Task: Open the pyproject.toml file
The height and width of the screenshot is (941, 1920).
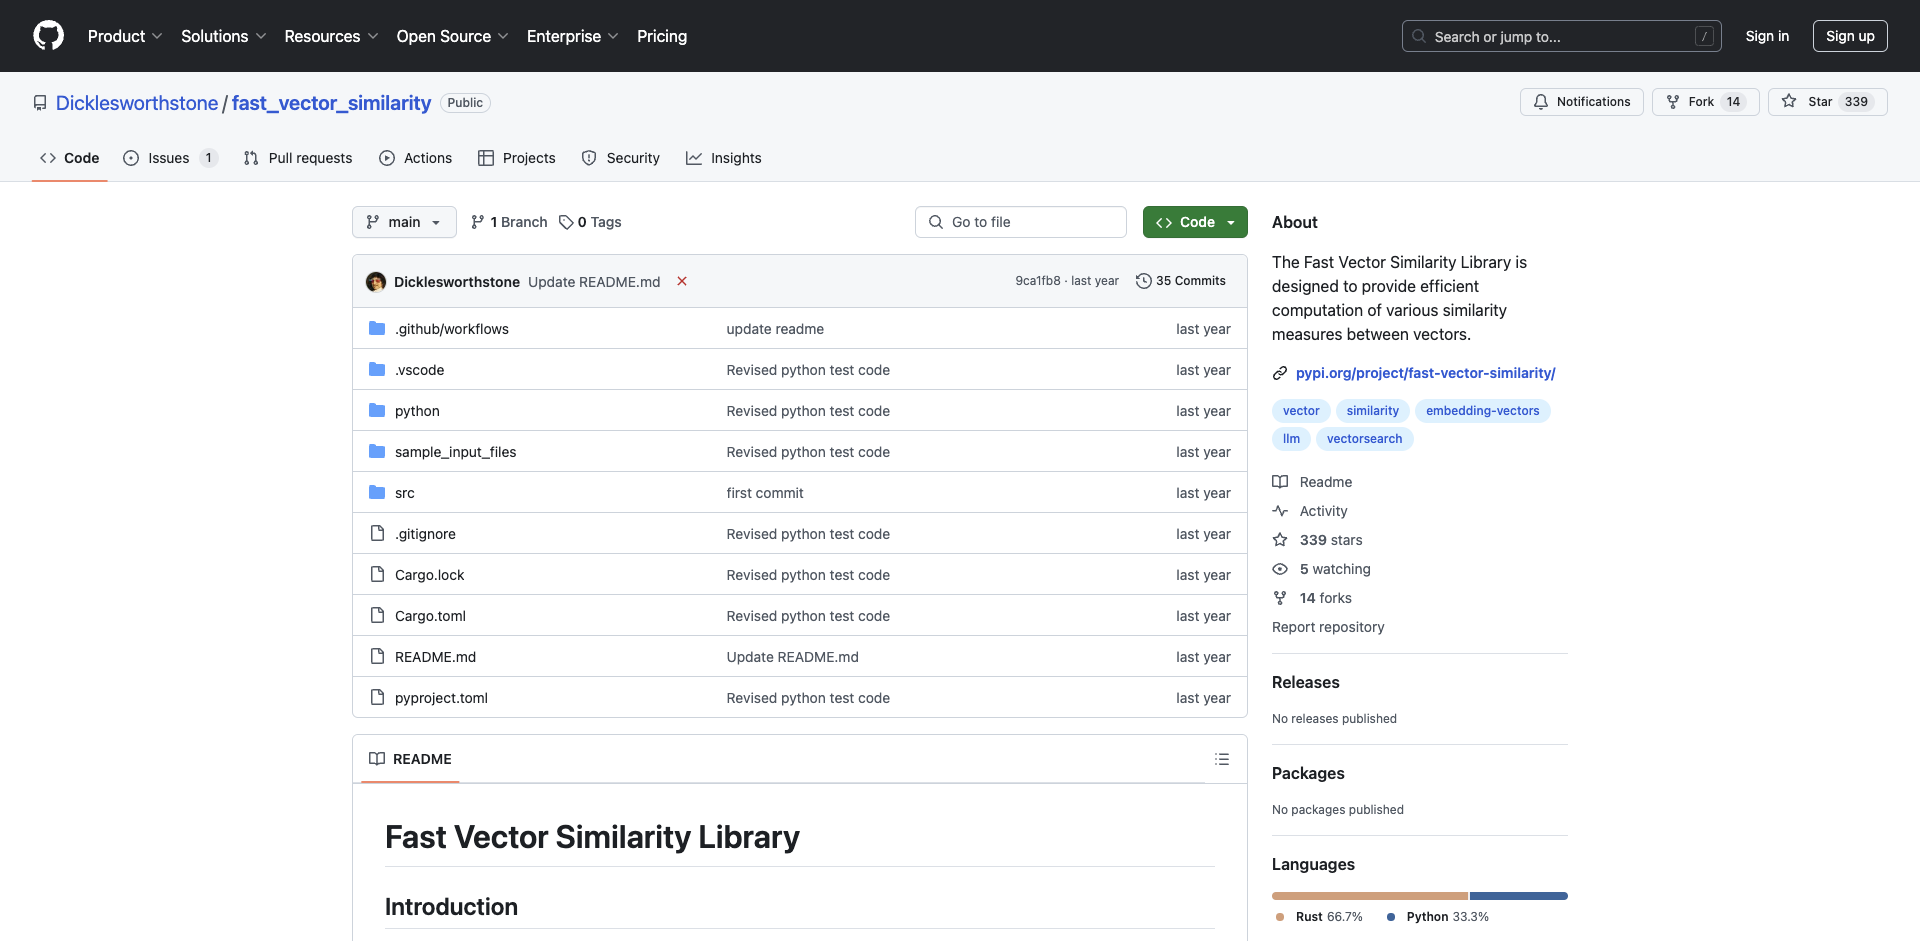Action: (441, 698)
